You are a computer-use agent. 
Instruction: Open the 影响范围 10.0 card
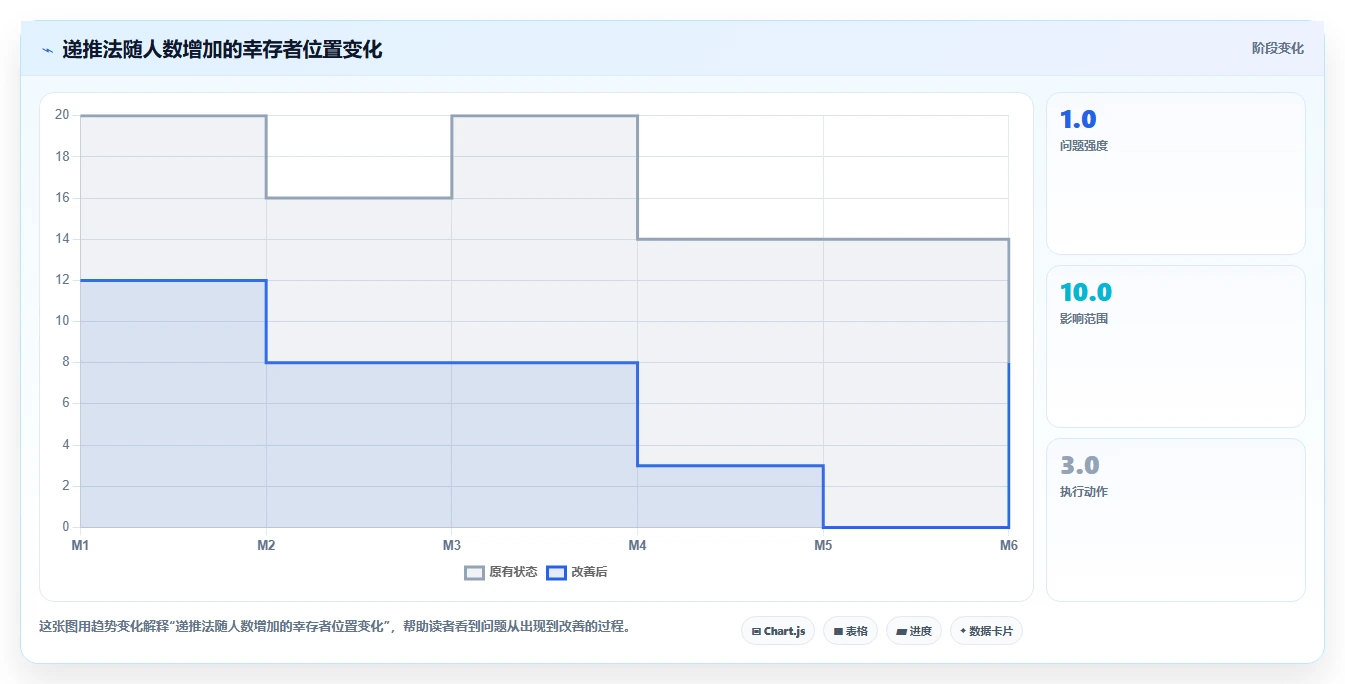point(1175,346)
